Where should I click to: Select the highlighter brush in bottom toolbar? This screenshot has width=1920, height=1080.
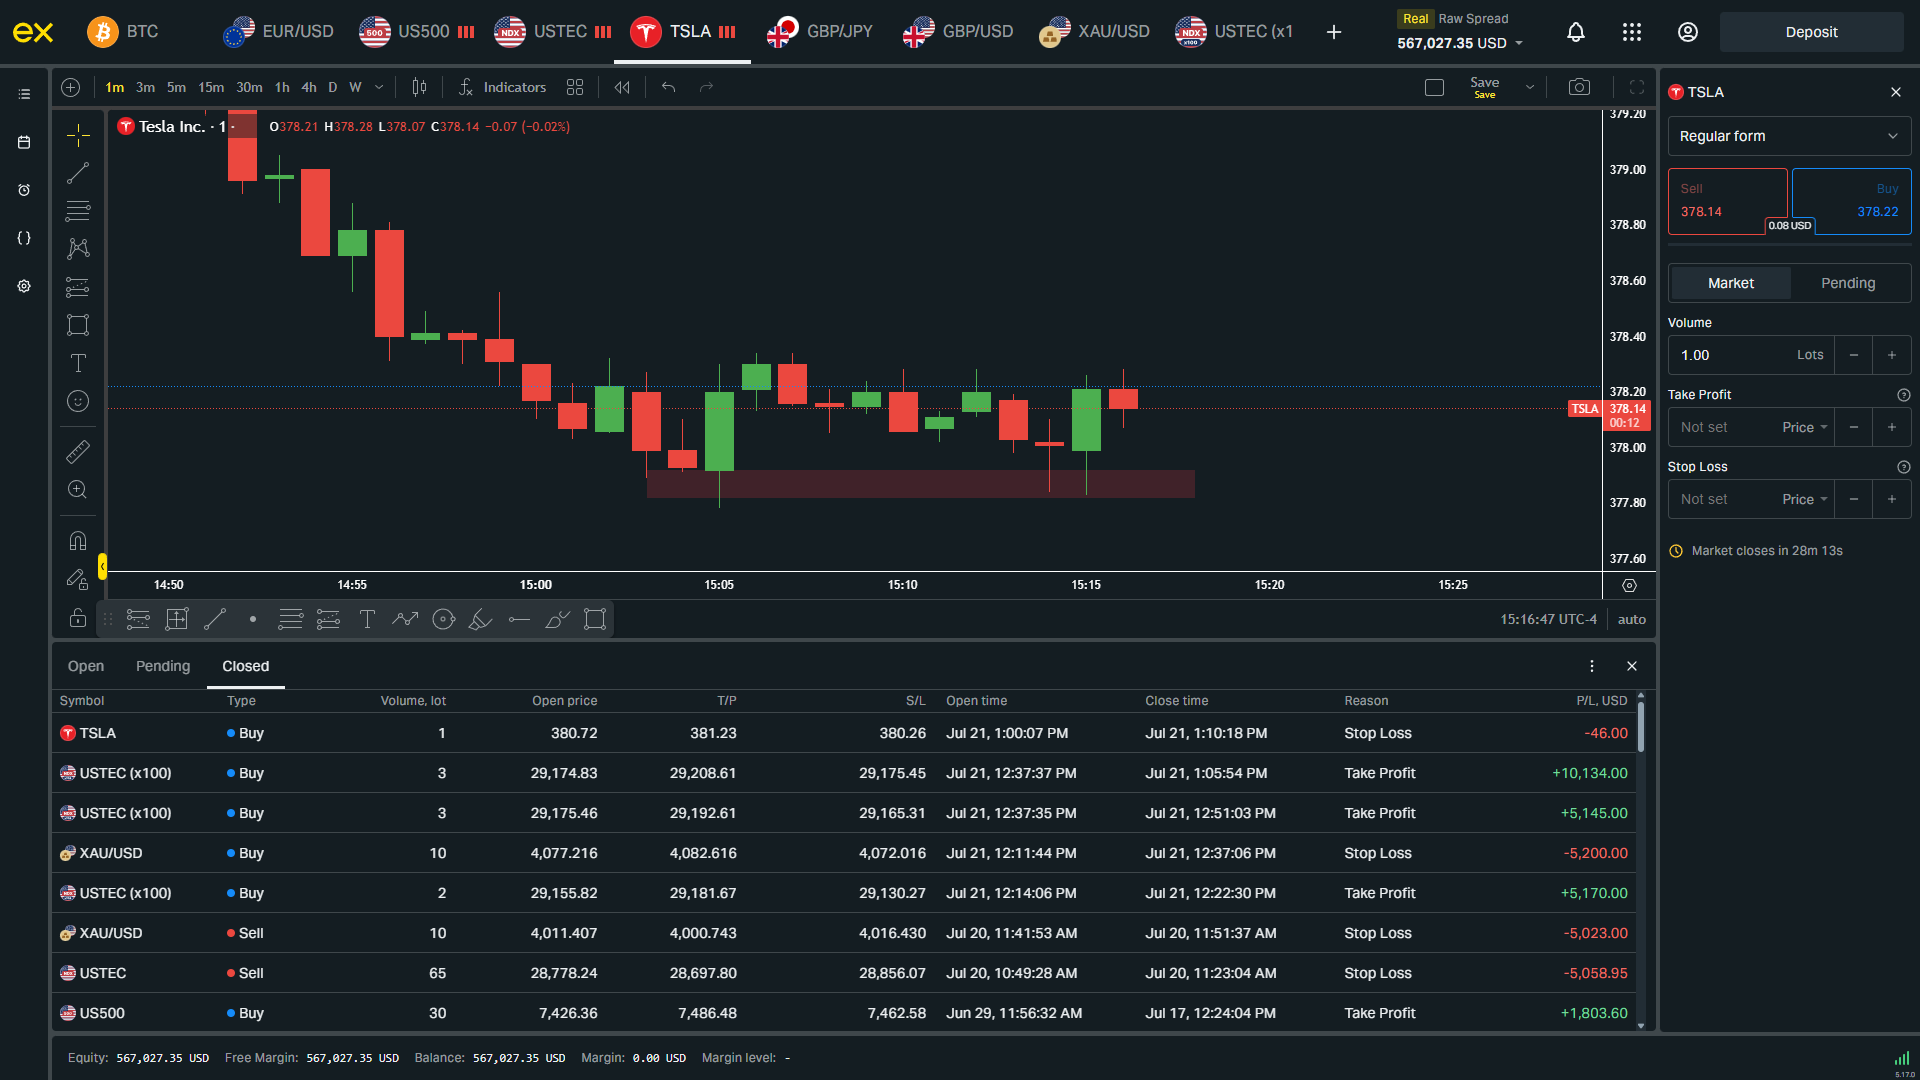click(480, 619)
